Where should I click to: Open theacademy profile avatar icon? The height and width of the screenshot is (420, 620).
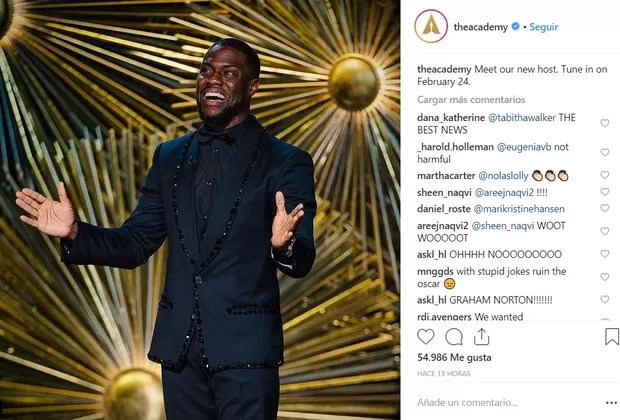431,26
